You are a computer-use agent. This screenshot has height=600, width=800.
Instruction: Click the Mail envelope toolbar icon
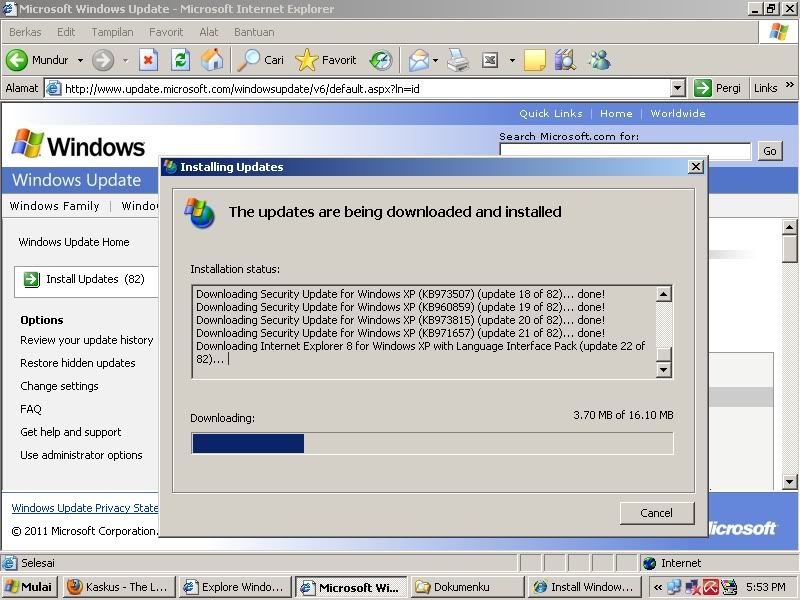click(x=418, y=60)
